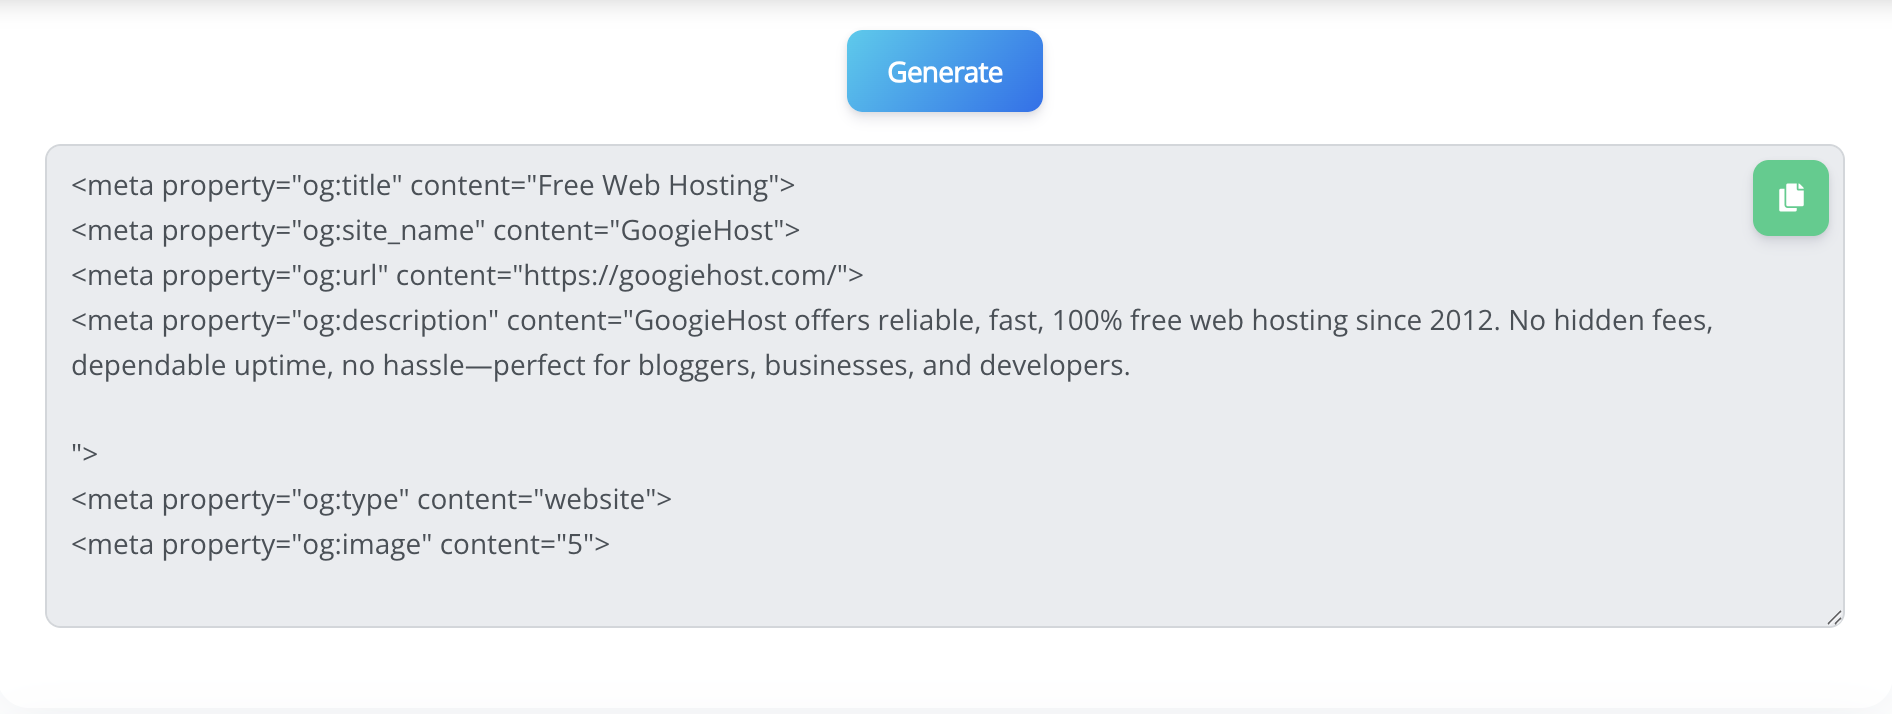Image resolution: width=1892 pixels, height=714 pixels.
Task: Click the textarea resize handle
Action: pyautogui.click(x=1834, y=618)
